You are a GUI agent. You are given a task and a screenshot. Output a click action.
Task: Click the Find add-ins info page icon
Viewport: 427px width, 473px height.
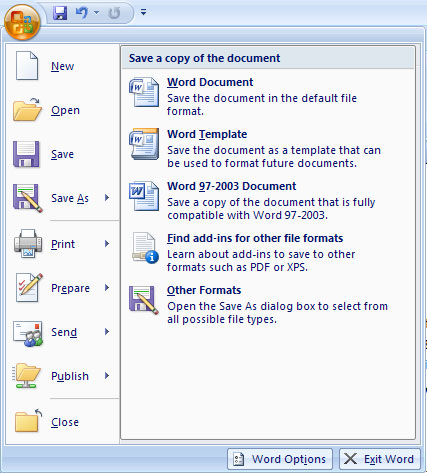145,248
